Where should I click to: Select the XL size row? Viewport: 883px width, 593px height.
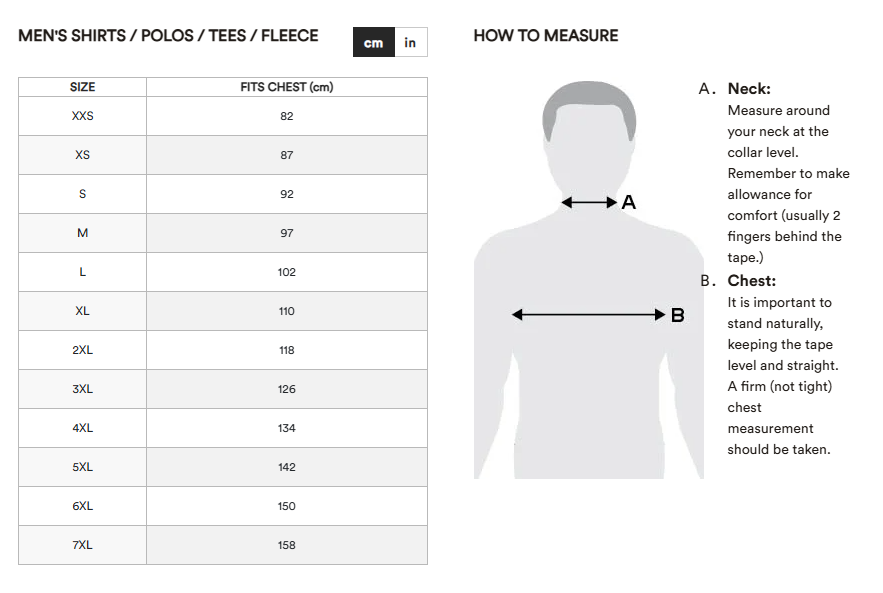[223, 311]
